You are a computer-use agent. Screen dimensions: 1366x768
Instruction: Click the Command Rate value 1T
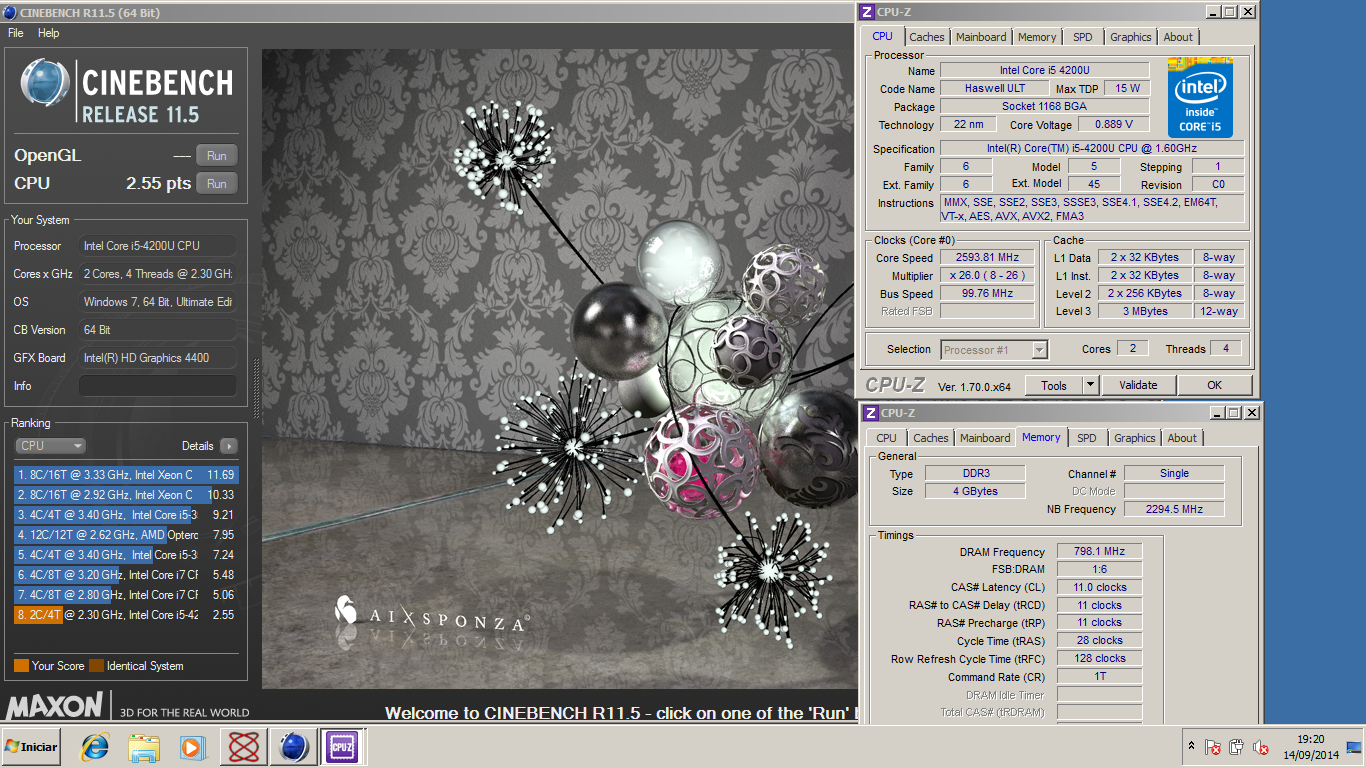click(x=1099, y=676)
